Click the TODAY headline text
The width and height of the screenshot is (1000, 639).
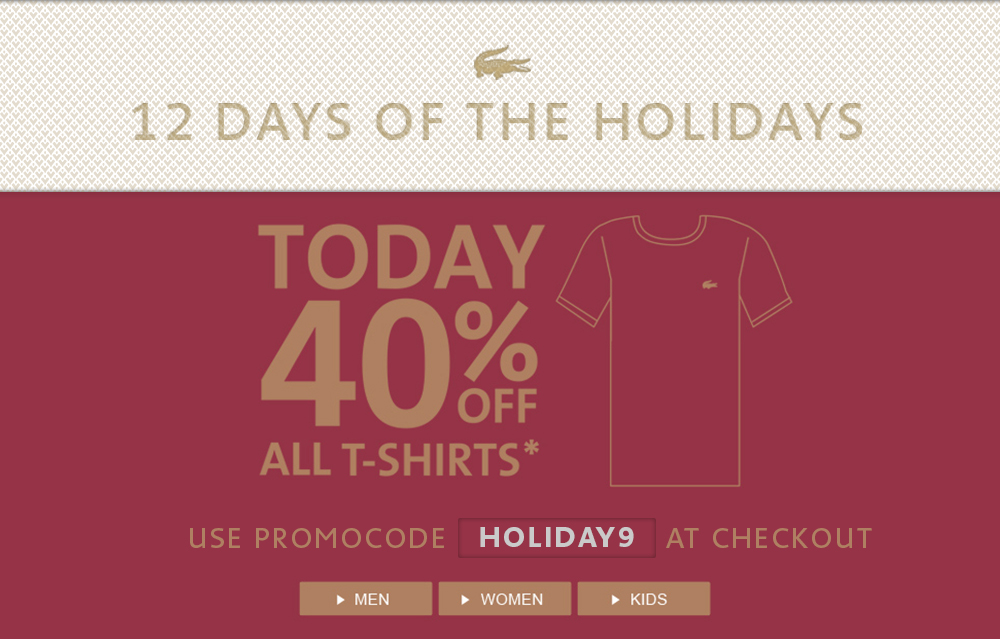point(401,259)
